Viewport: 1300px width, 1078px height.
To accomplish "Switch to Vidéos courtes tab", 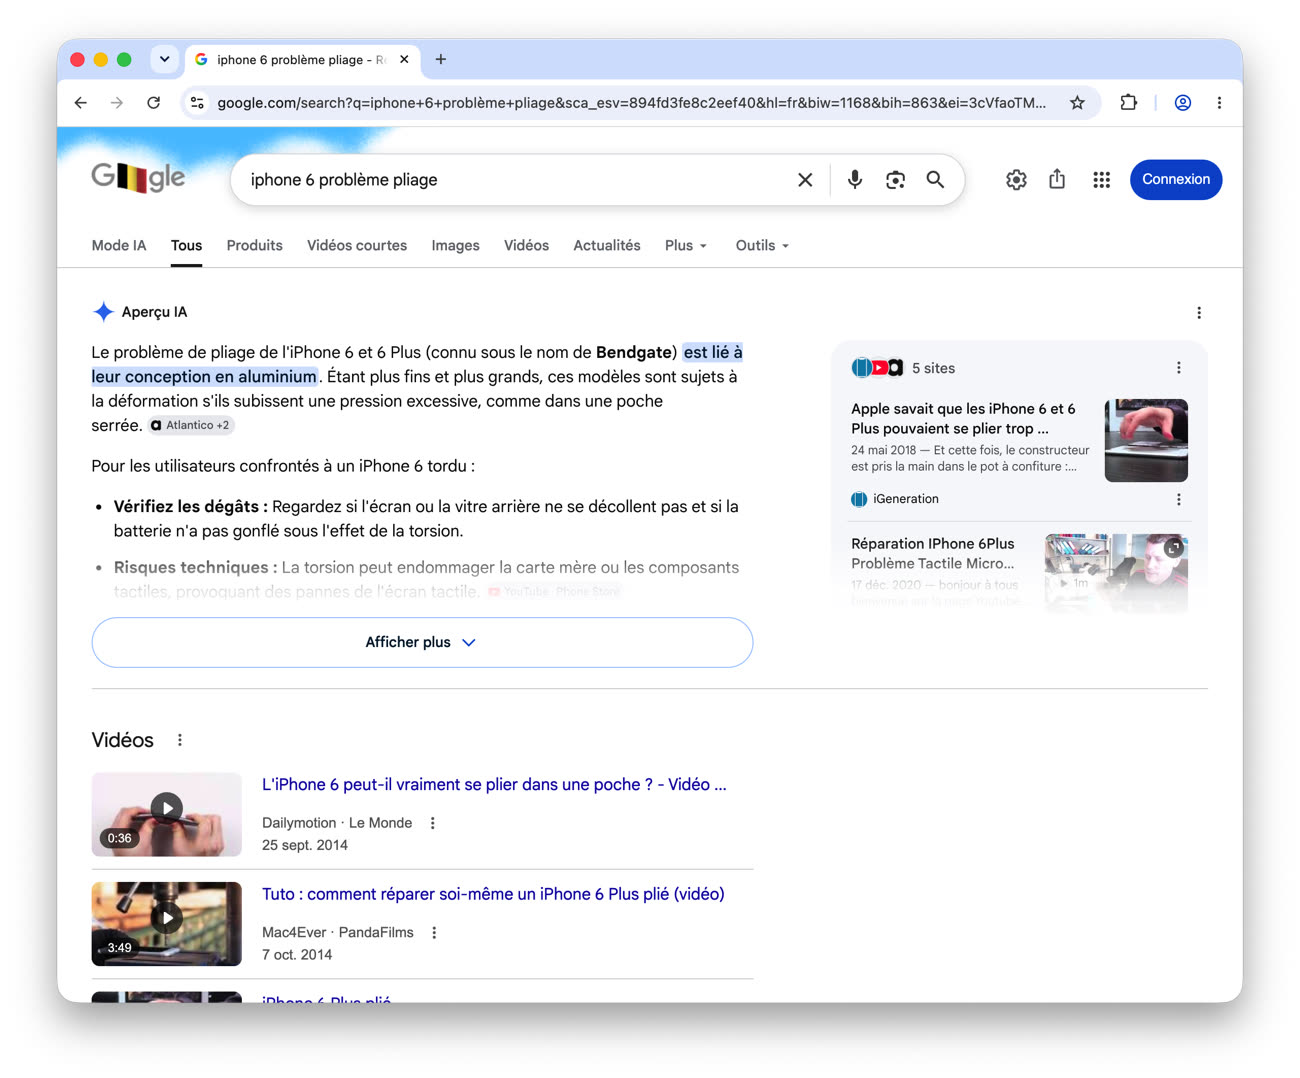I will pos(357,245).
